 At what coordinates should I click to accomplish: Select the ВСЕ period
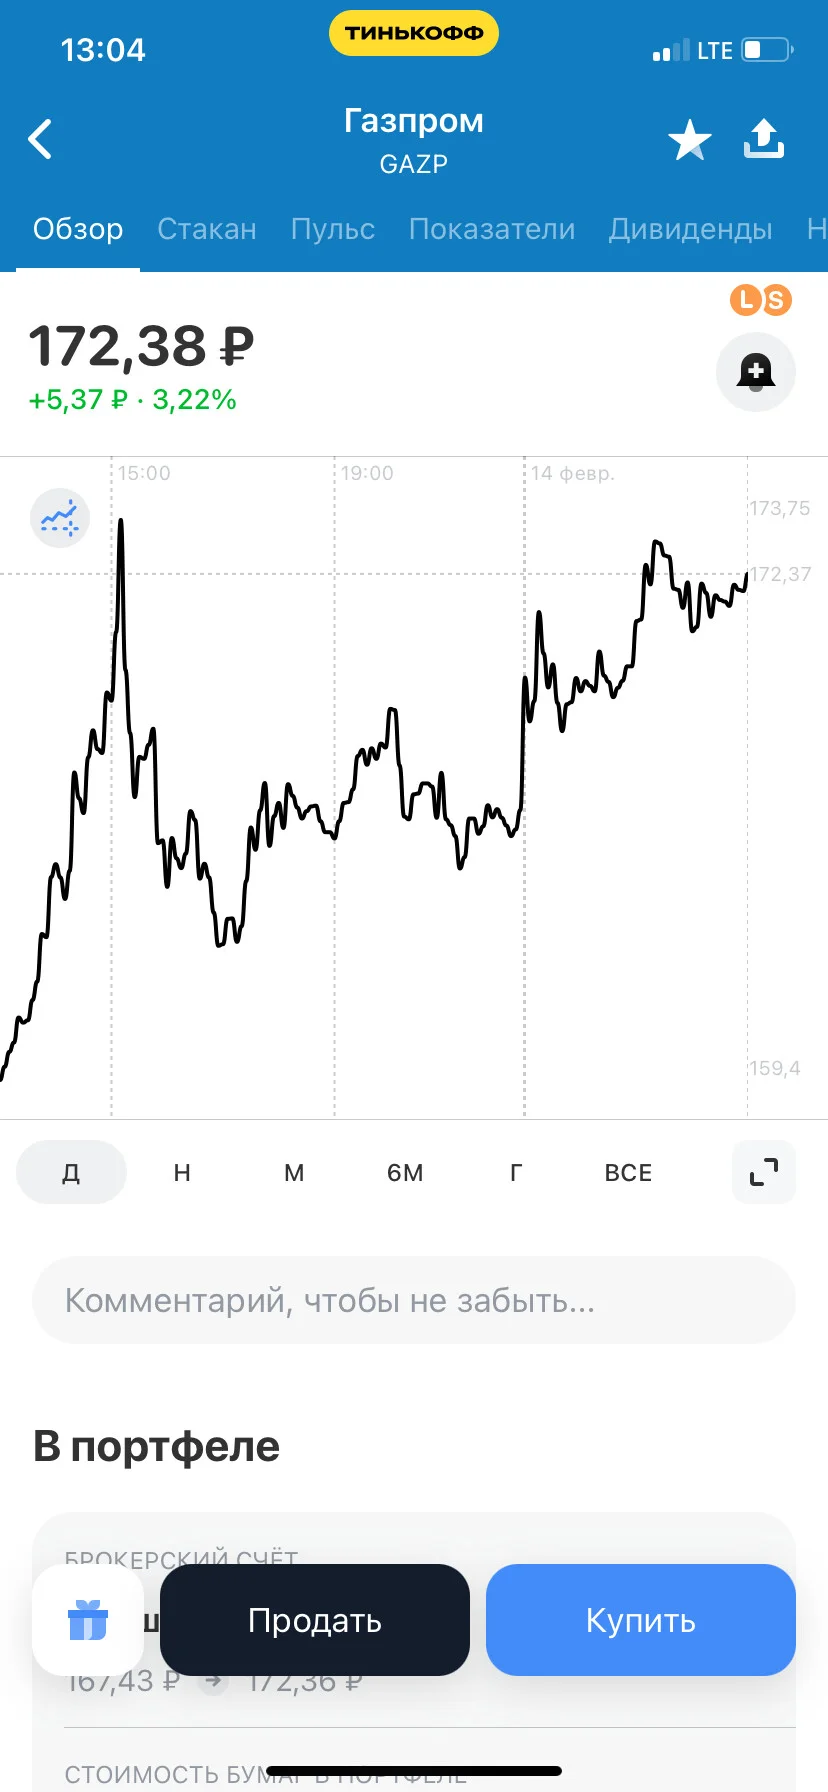tap(628, 1172)
